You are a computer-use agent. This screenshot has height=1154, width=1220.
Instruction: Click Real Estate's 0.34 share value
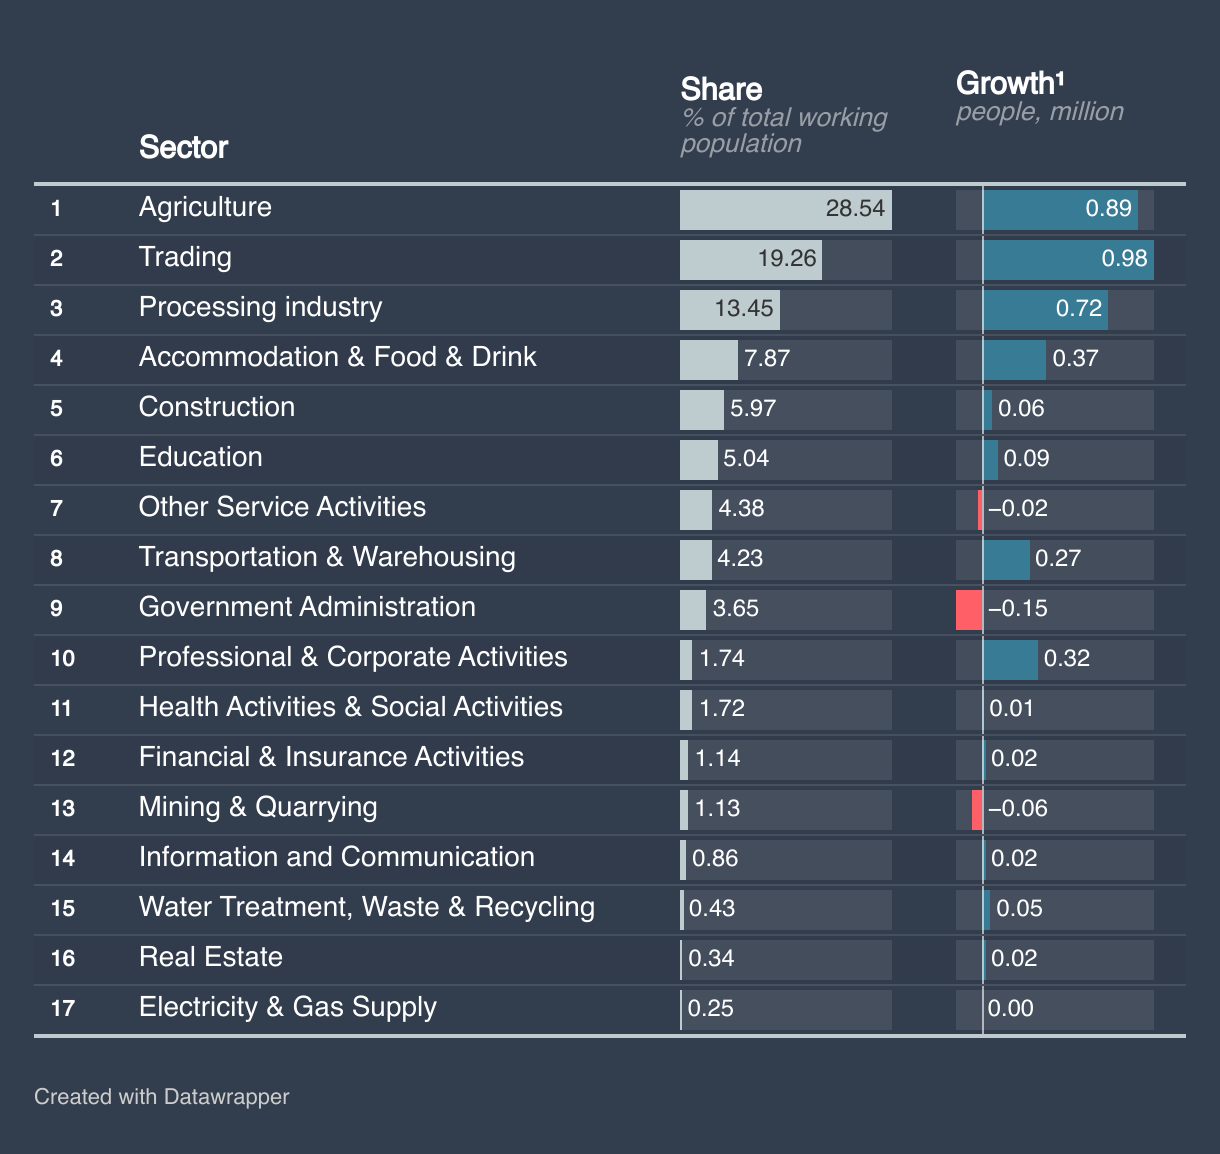[x=711, y=959]
